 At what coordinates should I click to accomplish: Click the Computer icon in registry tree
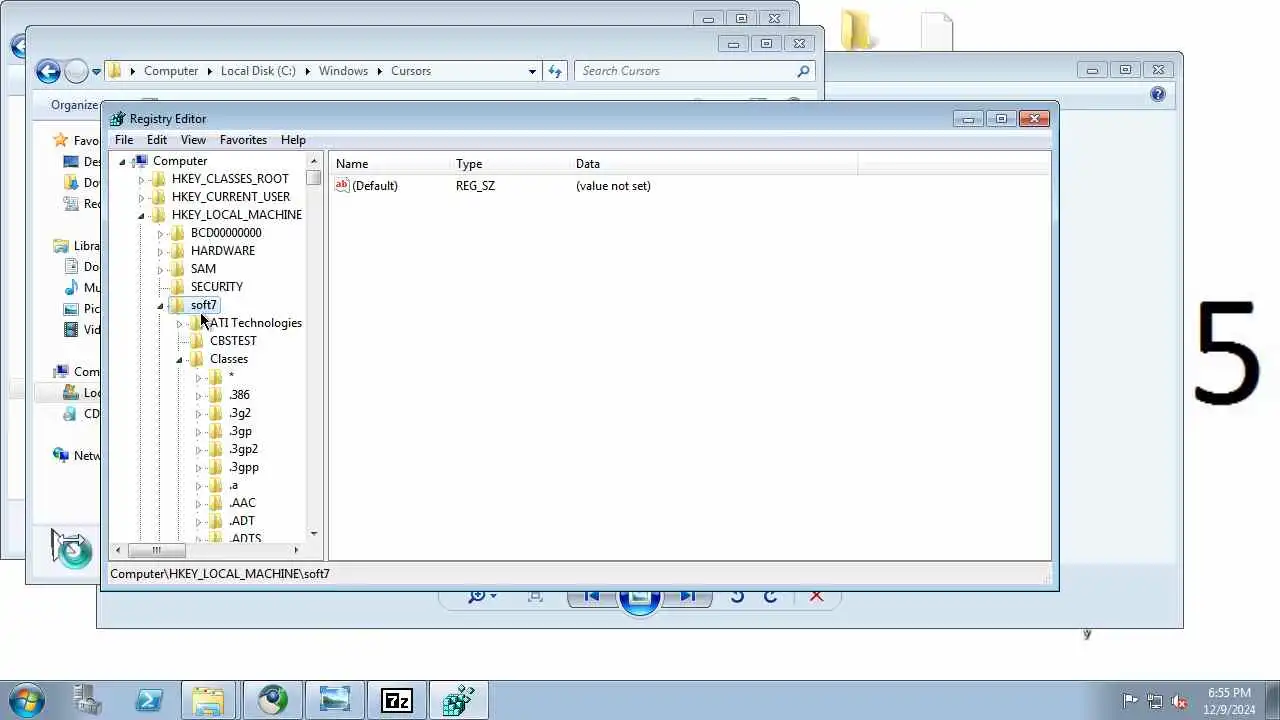click(x=141, y=161)
